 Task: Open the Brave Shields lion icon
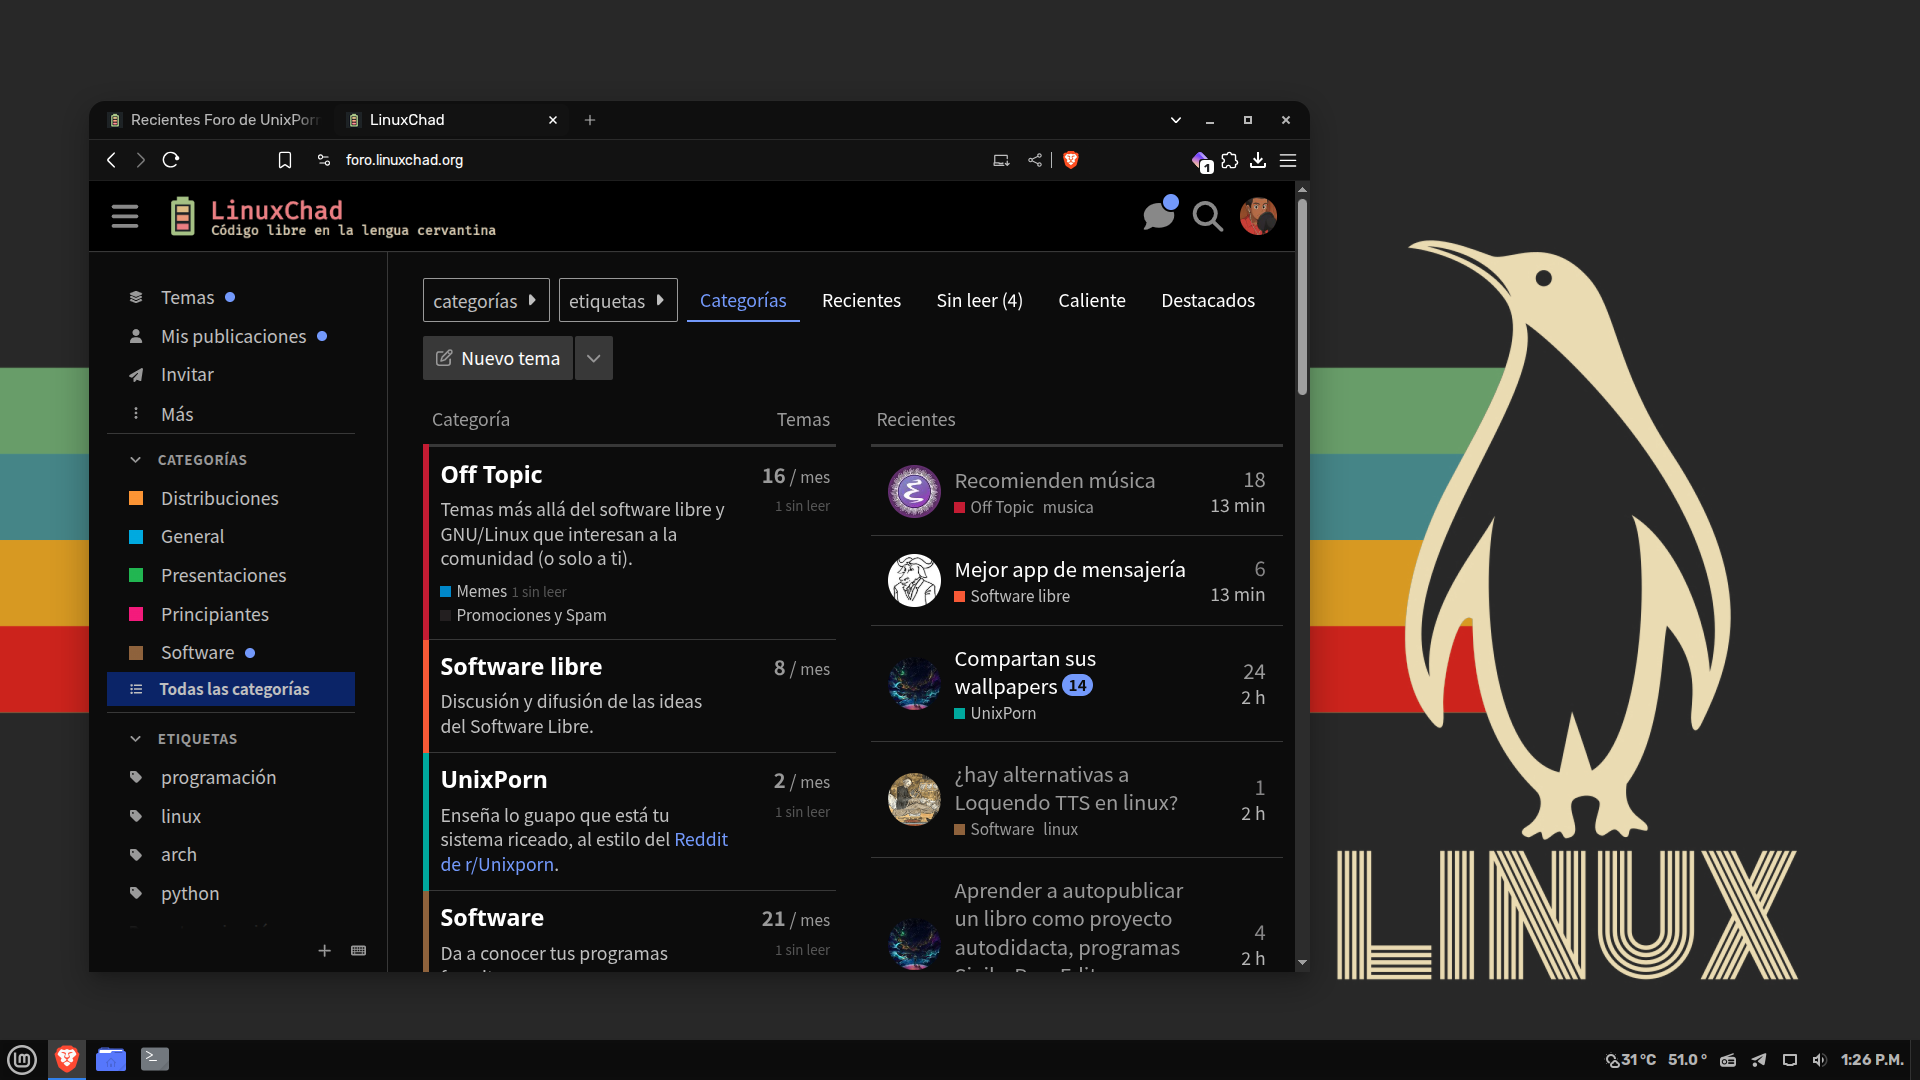[1071, 160]
